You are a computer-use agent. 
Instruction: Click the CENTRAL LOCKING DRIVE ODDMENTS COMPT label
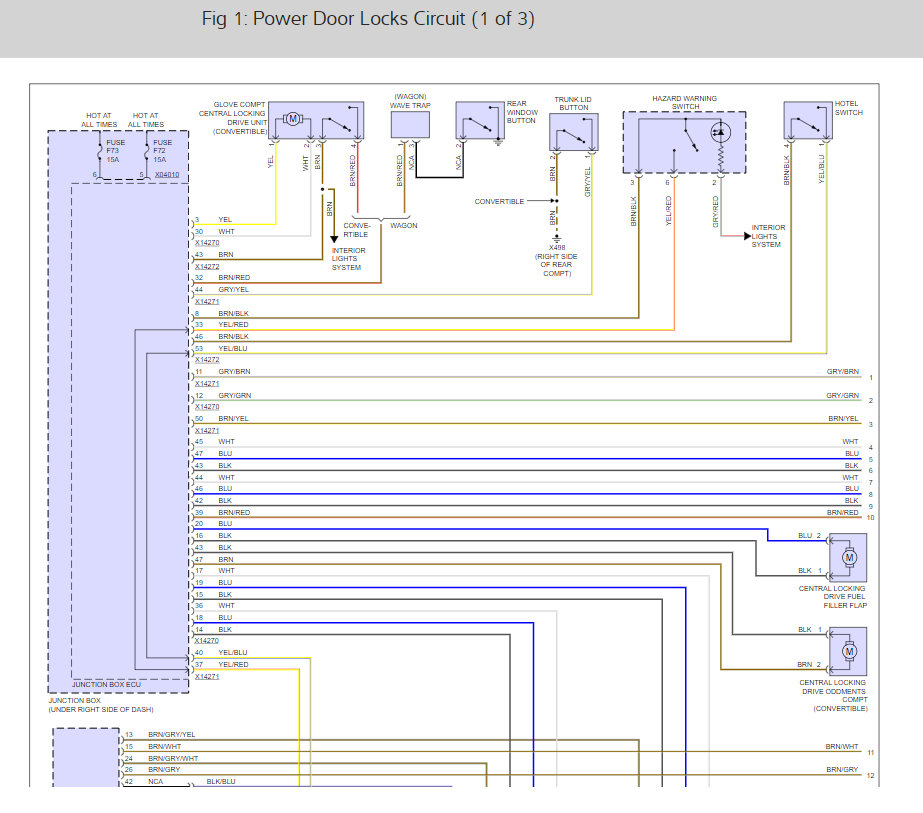point(834,695)
